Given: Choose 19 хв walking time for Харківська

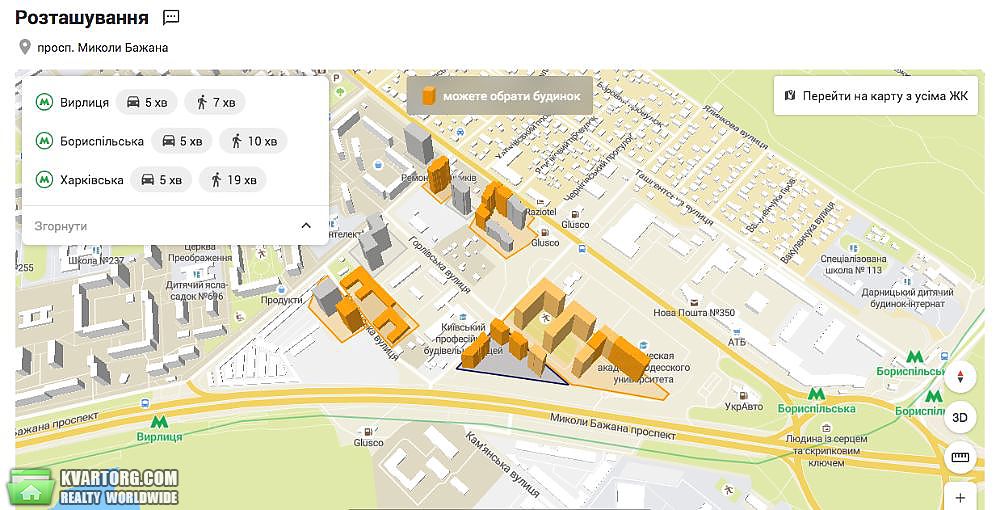Looking at the screenshot, I should click(233, 180).
